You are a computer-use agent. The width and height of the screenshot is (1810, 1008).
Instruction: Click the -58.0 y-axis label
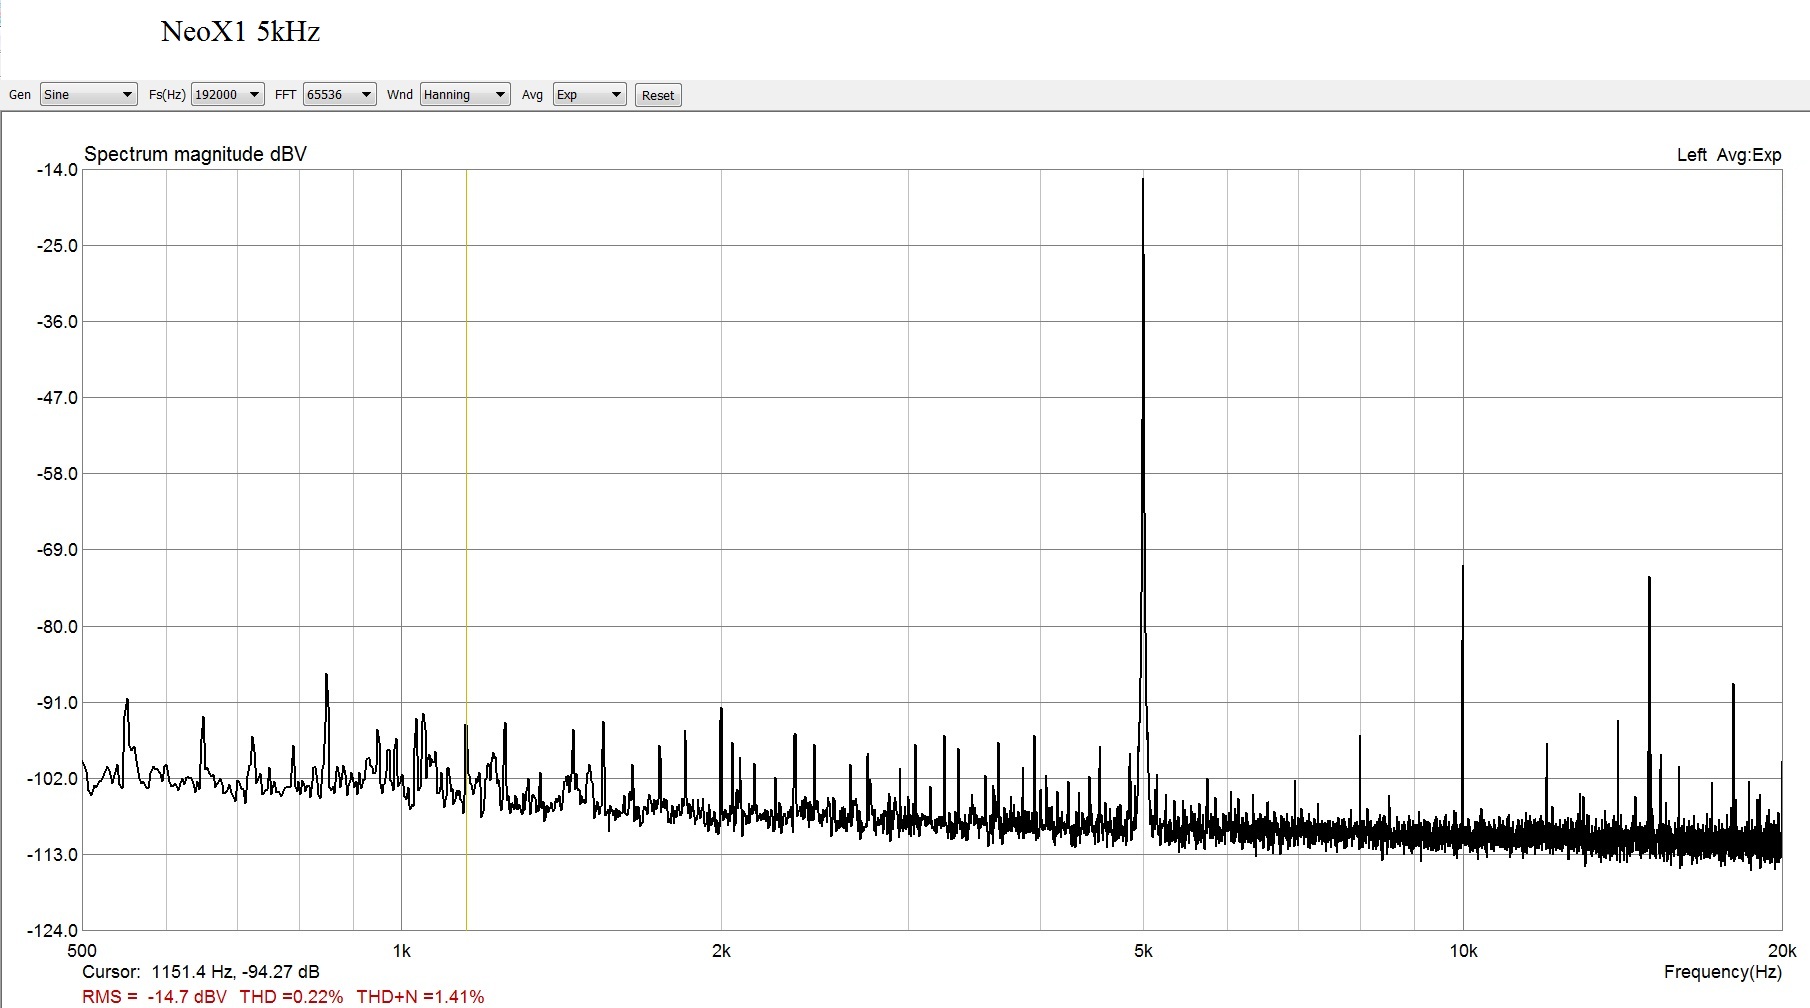point(57,474)
